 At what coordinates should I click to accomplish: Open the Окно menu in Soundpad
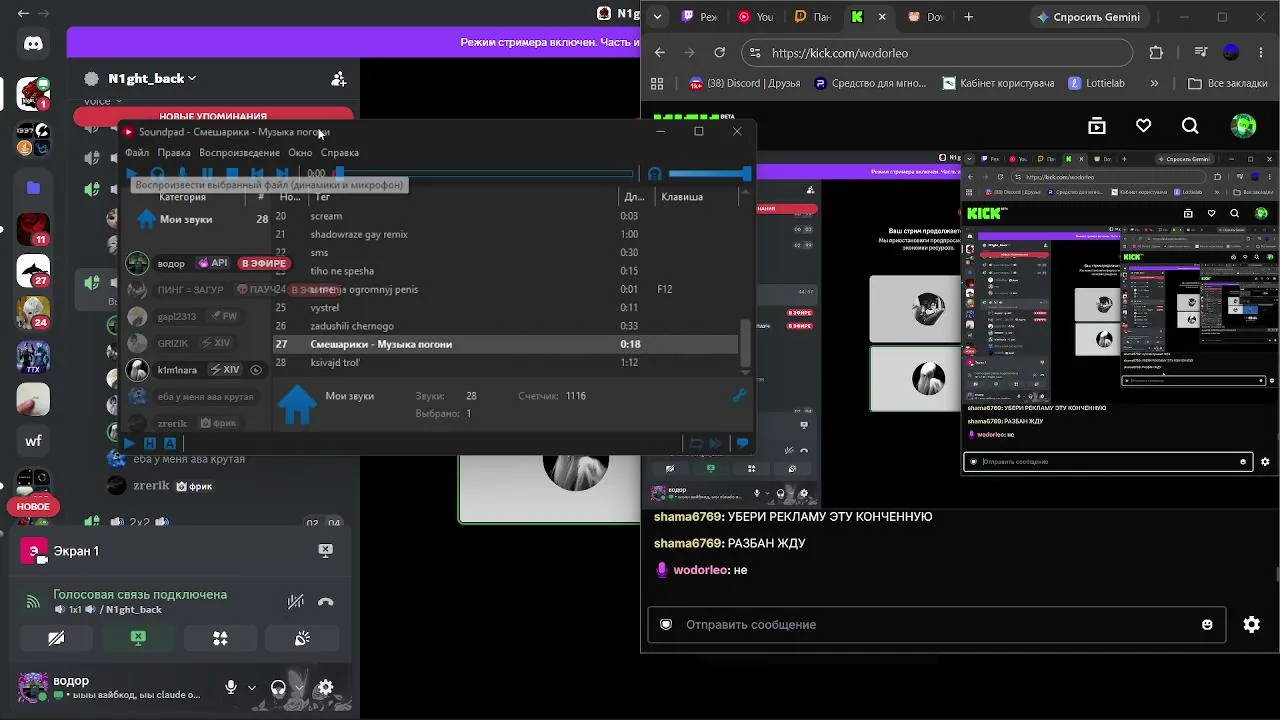(300, 153)
